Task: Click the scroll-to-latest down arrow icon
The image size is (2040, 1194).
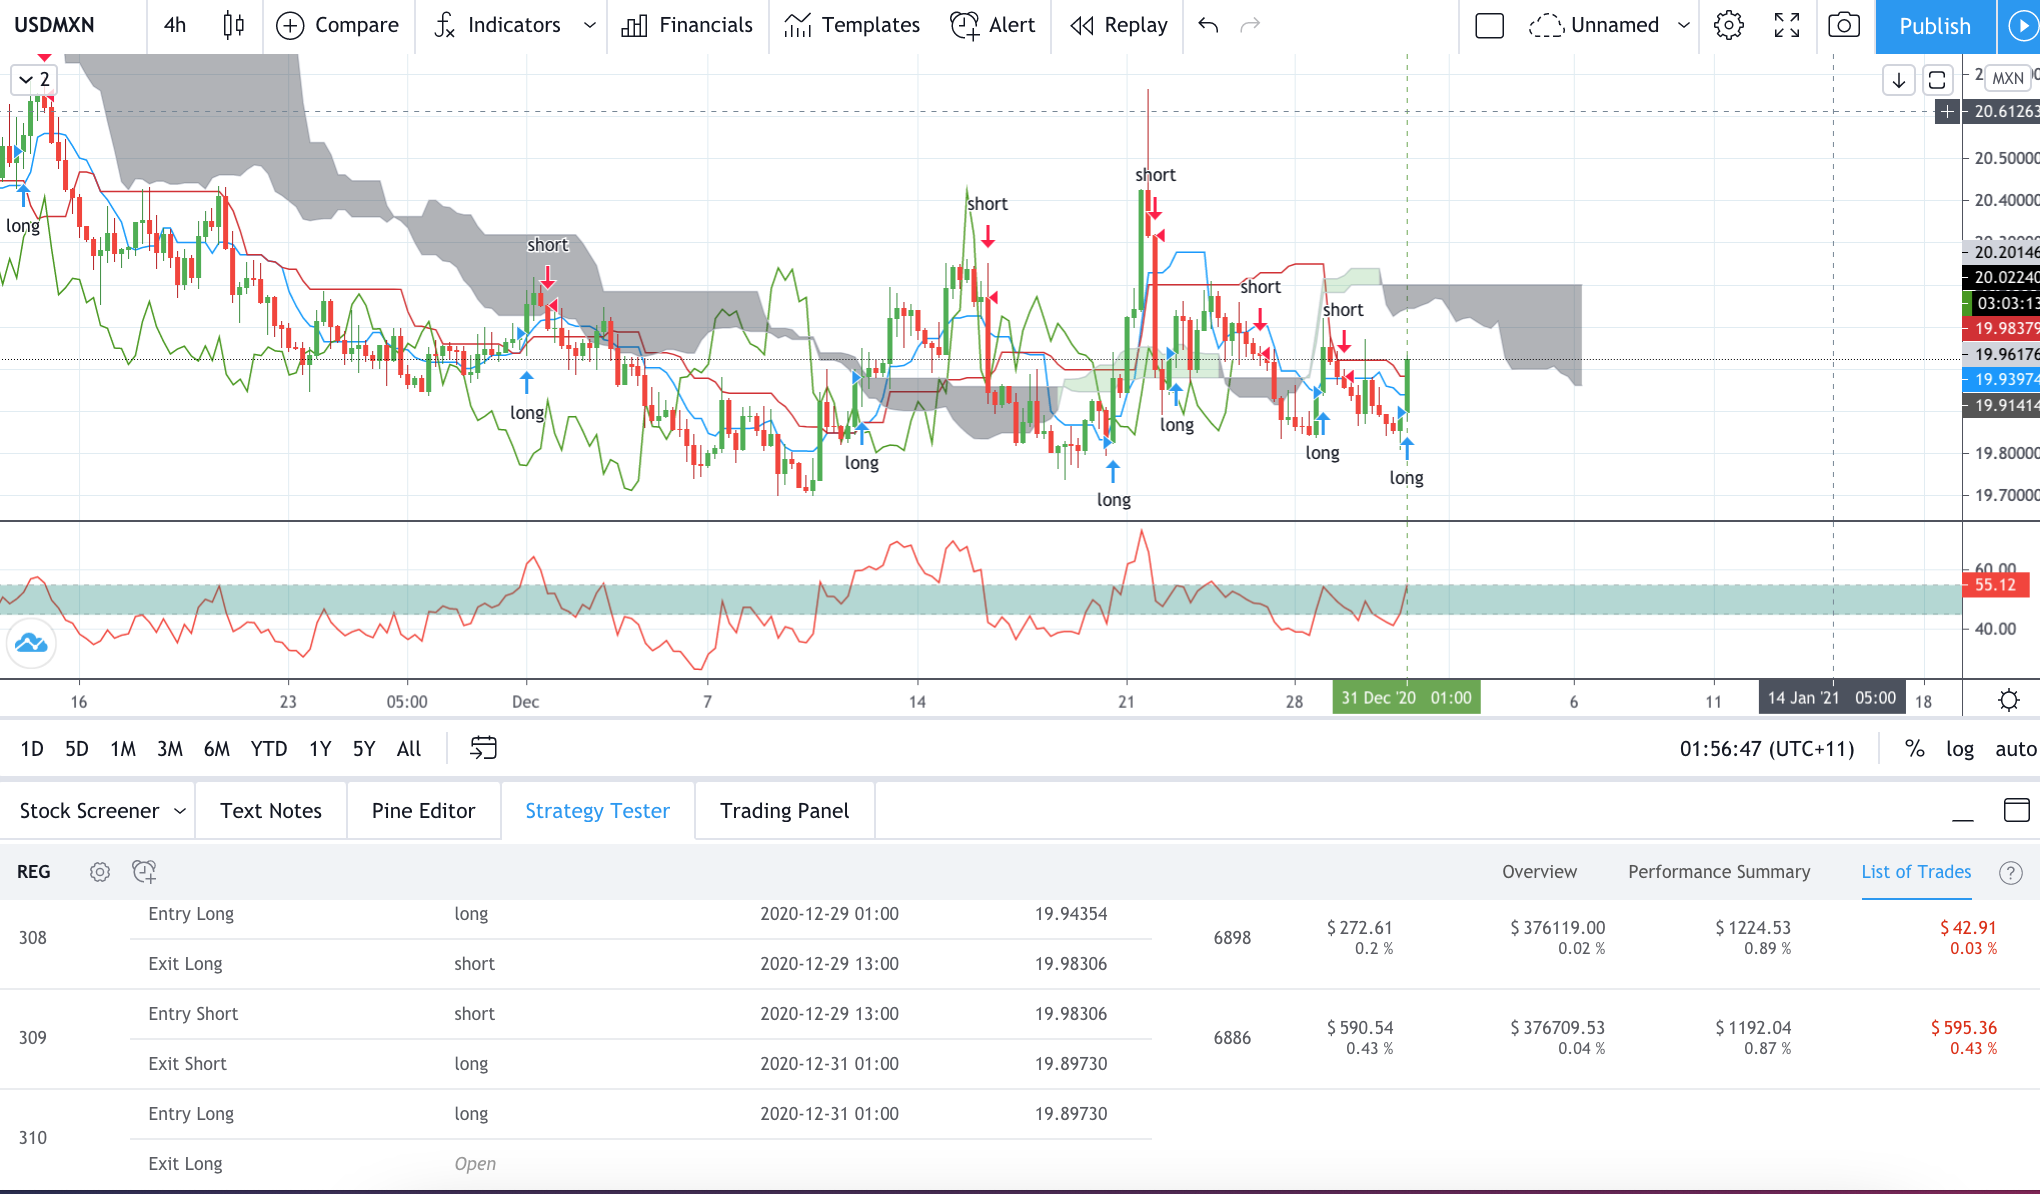Action: tap(1898, 80)
